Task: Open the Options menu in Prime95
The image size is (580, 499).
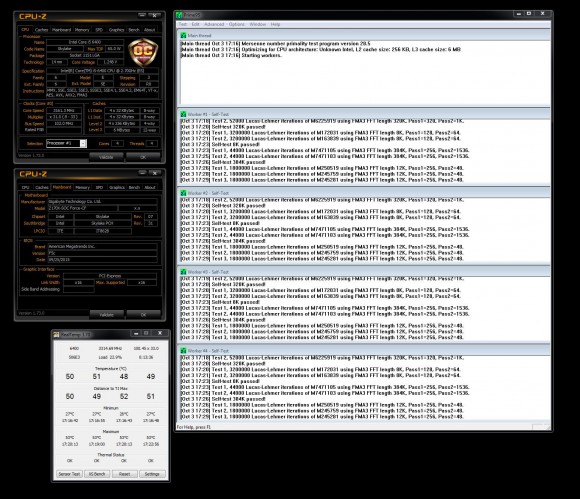Action: click(x=237, y=24)
